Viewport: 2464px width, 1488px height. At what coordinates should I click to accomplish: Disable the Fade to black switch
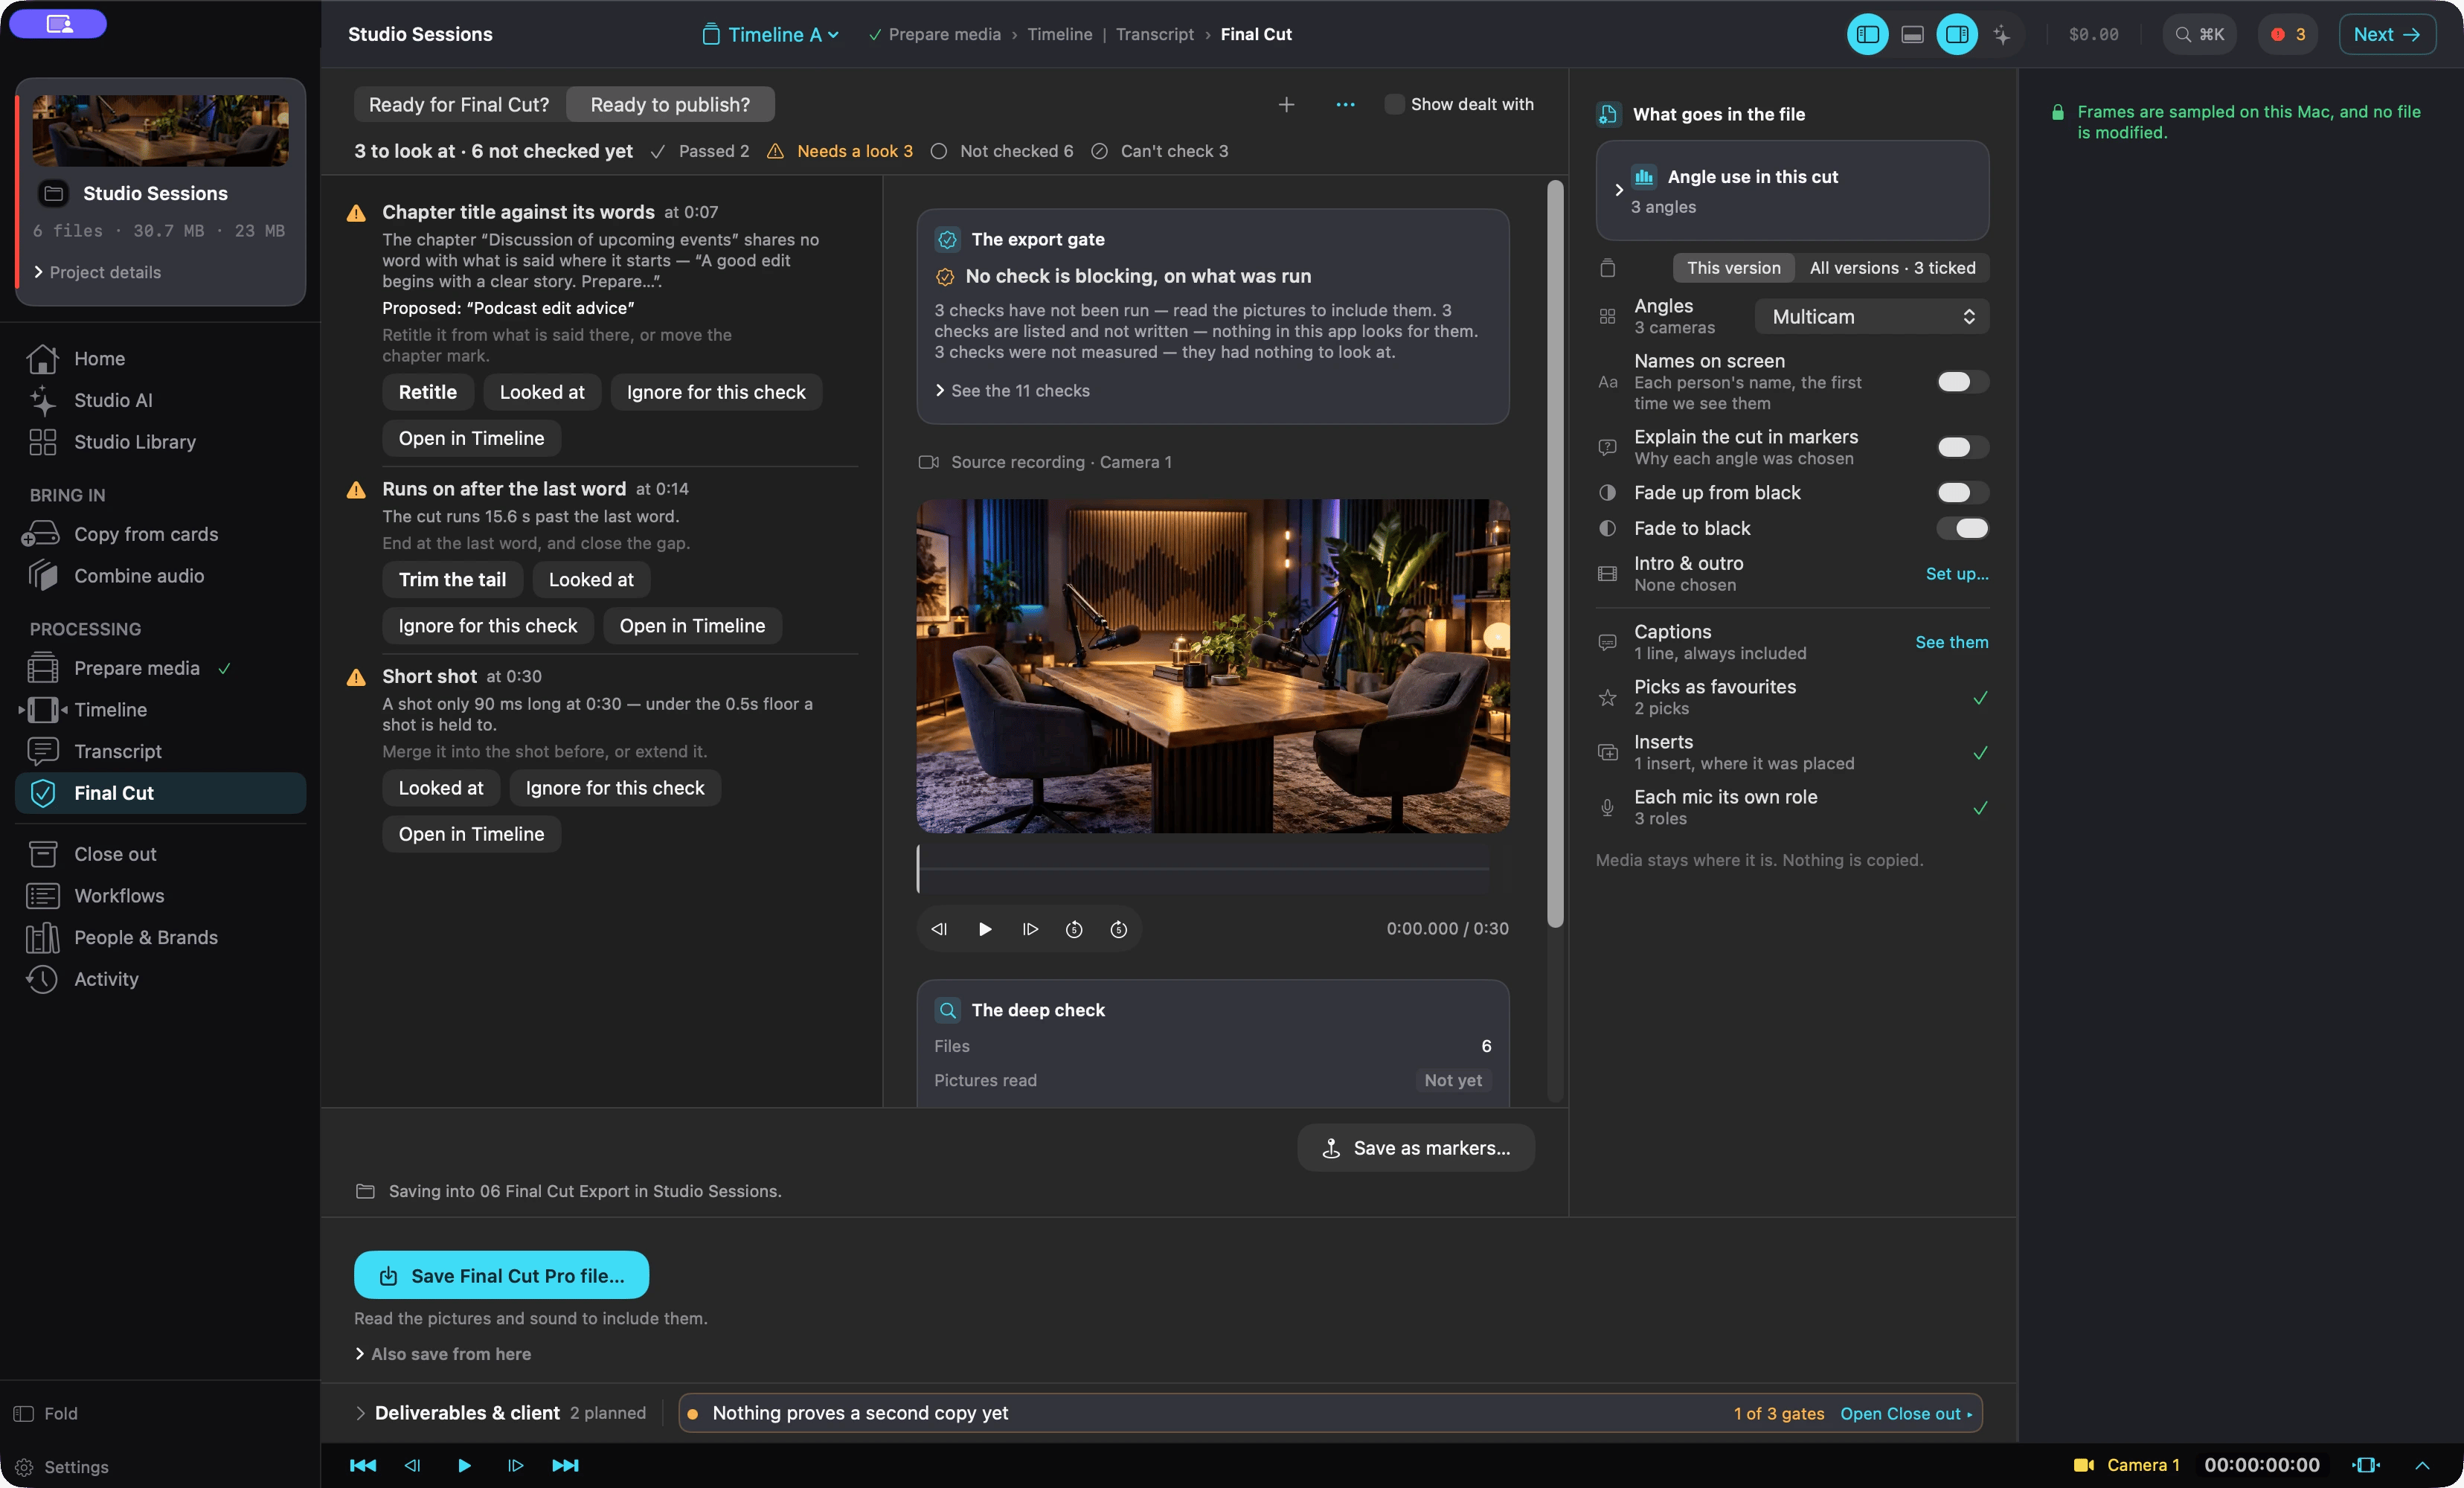(x=1962, y=528)
